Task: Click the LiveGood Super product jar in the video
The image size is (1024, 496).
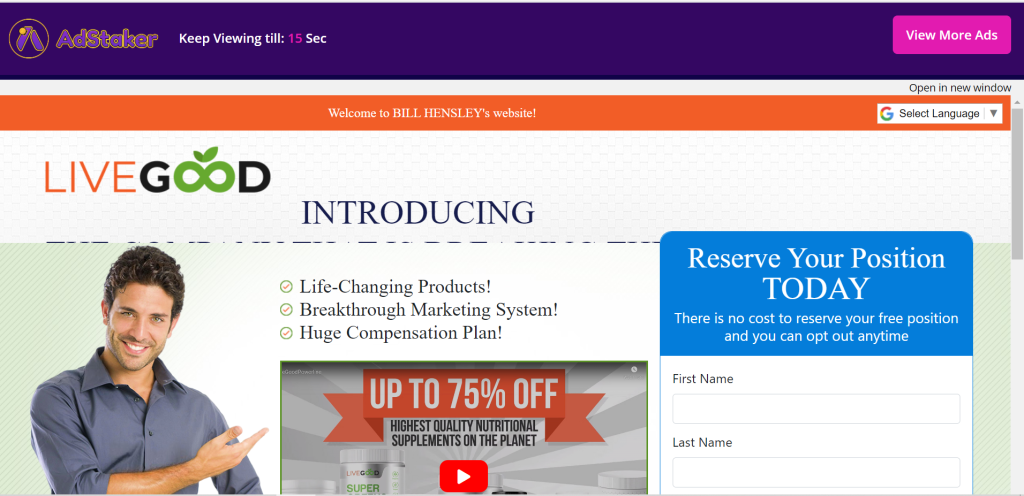Action: point(373,470)
